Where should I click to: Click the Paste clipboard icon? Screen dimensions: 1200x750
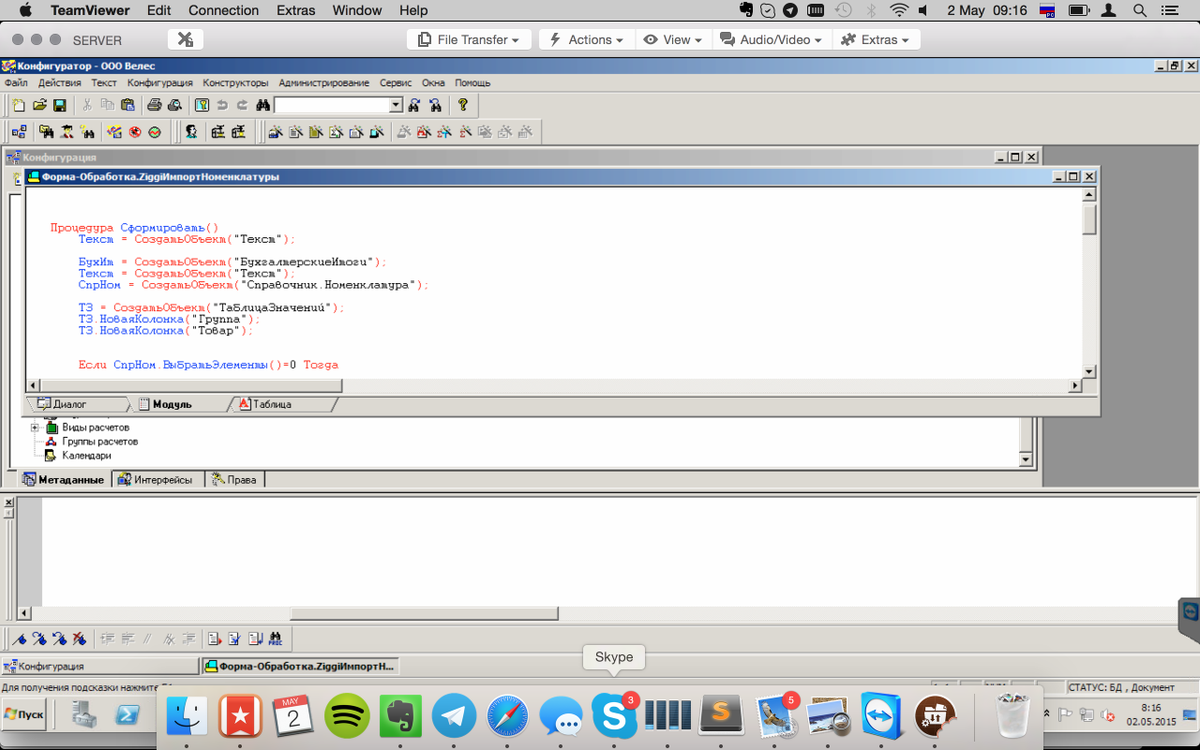[x=128, y=105]
